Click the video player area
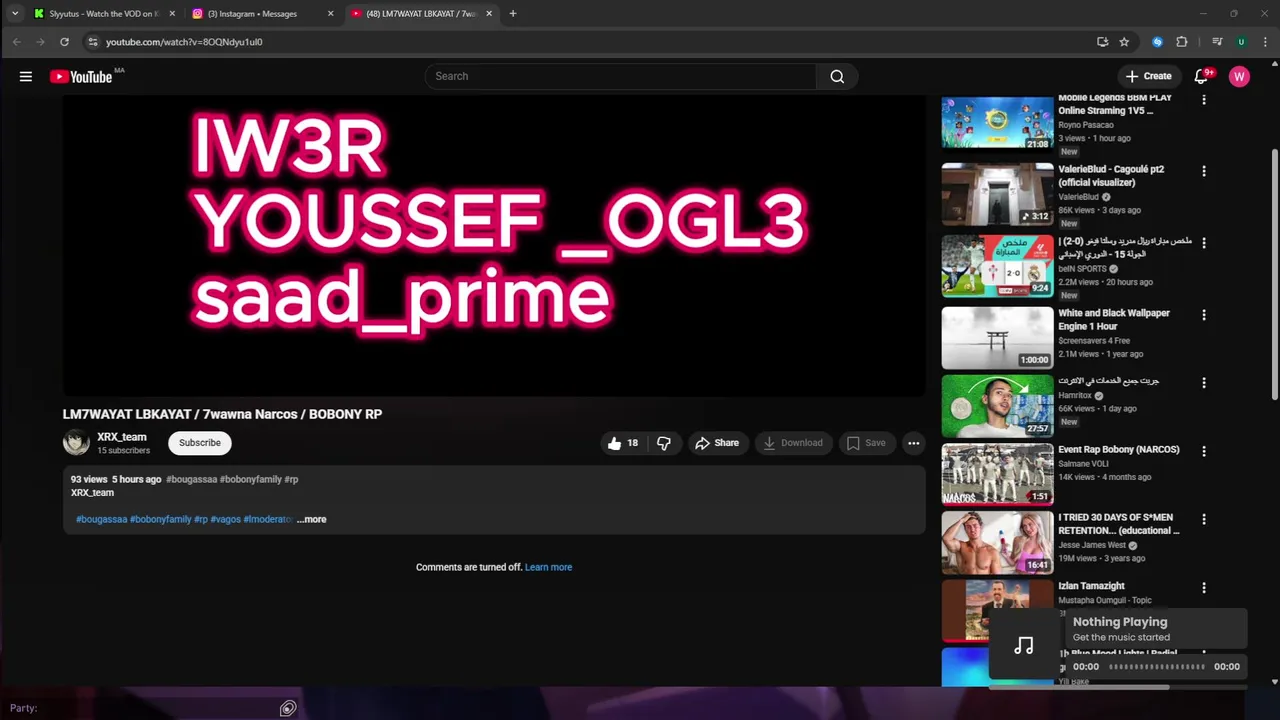This screenshot has height=720, width=1280. pos(493,246)
